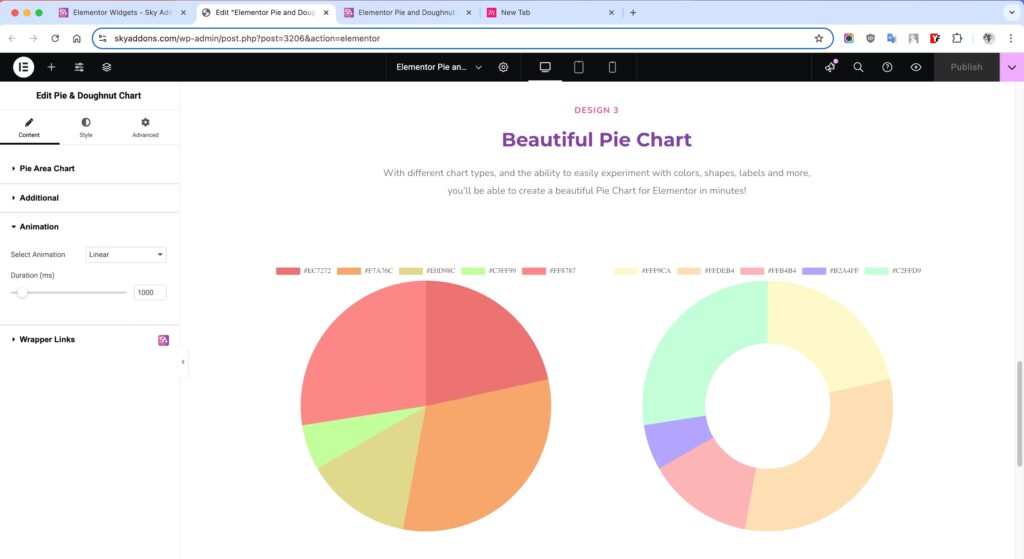
Task: Switch to the Content tab
Action: click(x=29, y=127)
